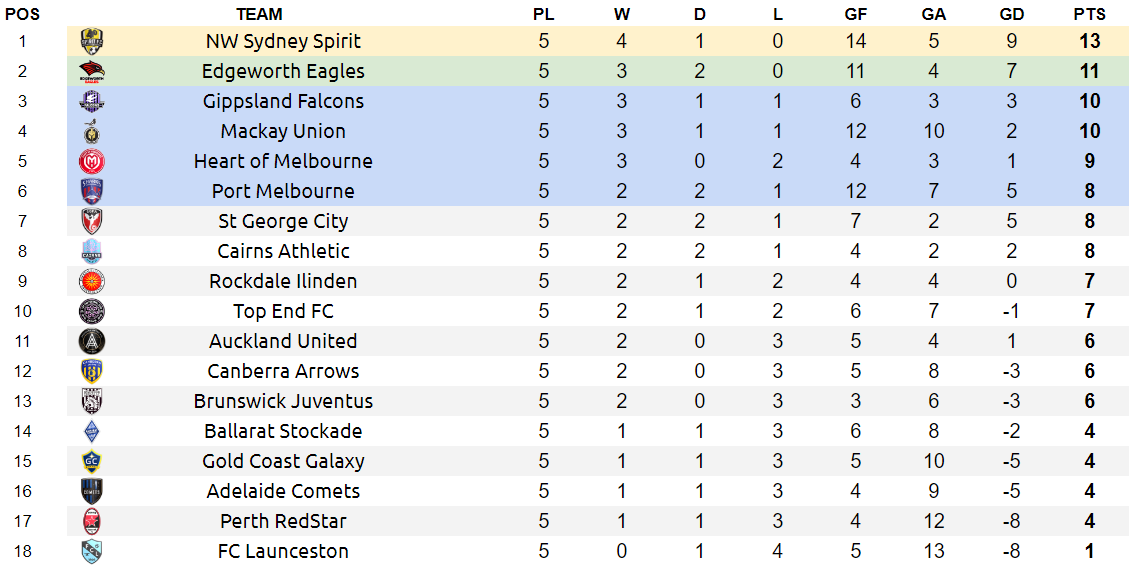Click the Heart of Melbourne red badge

point(92,161)
